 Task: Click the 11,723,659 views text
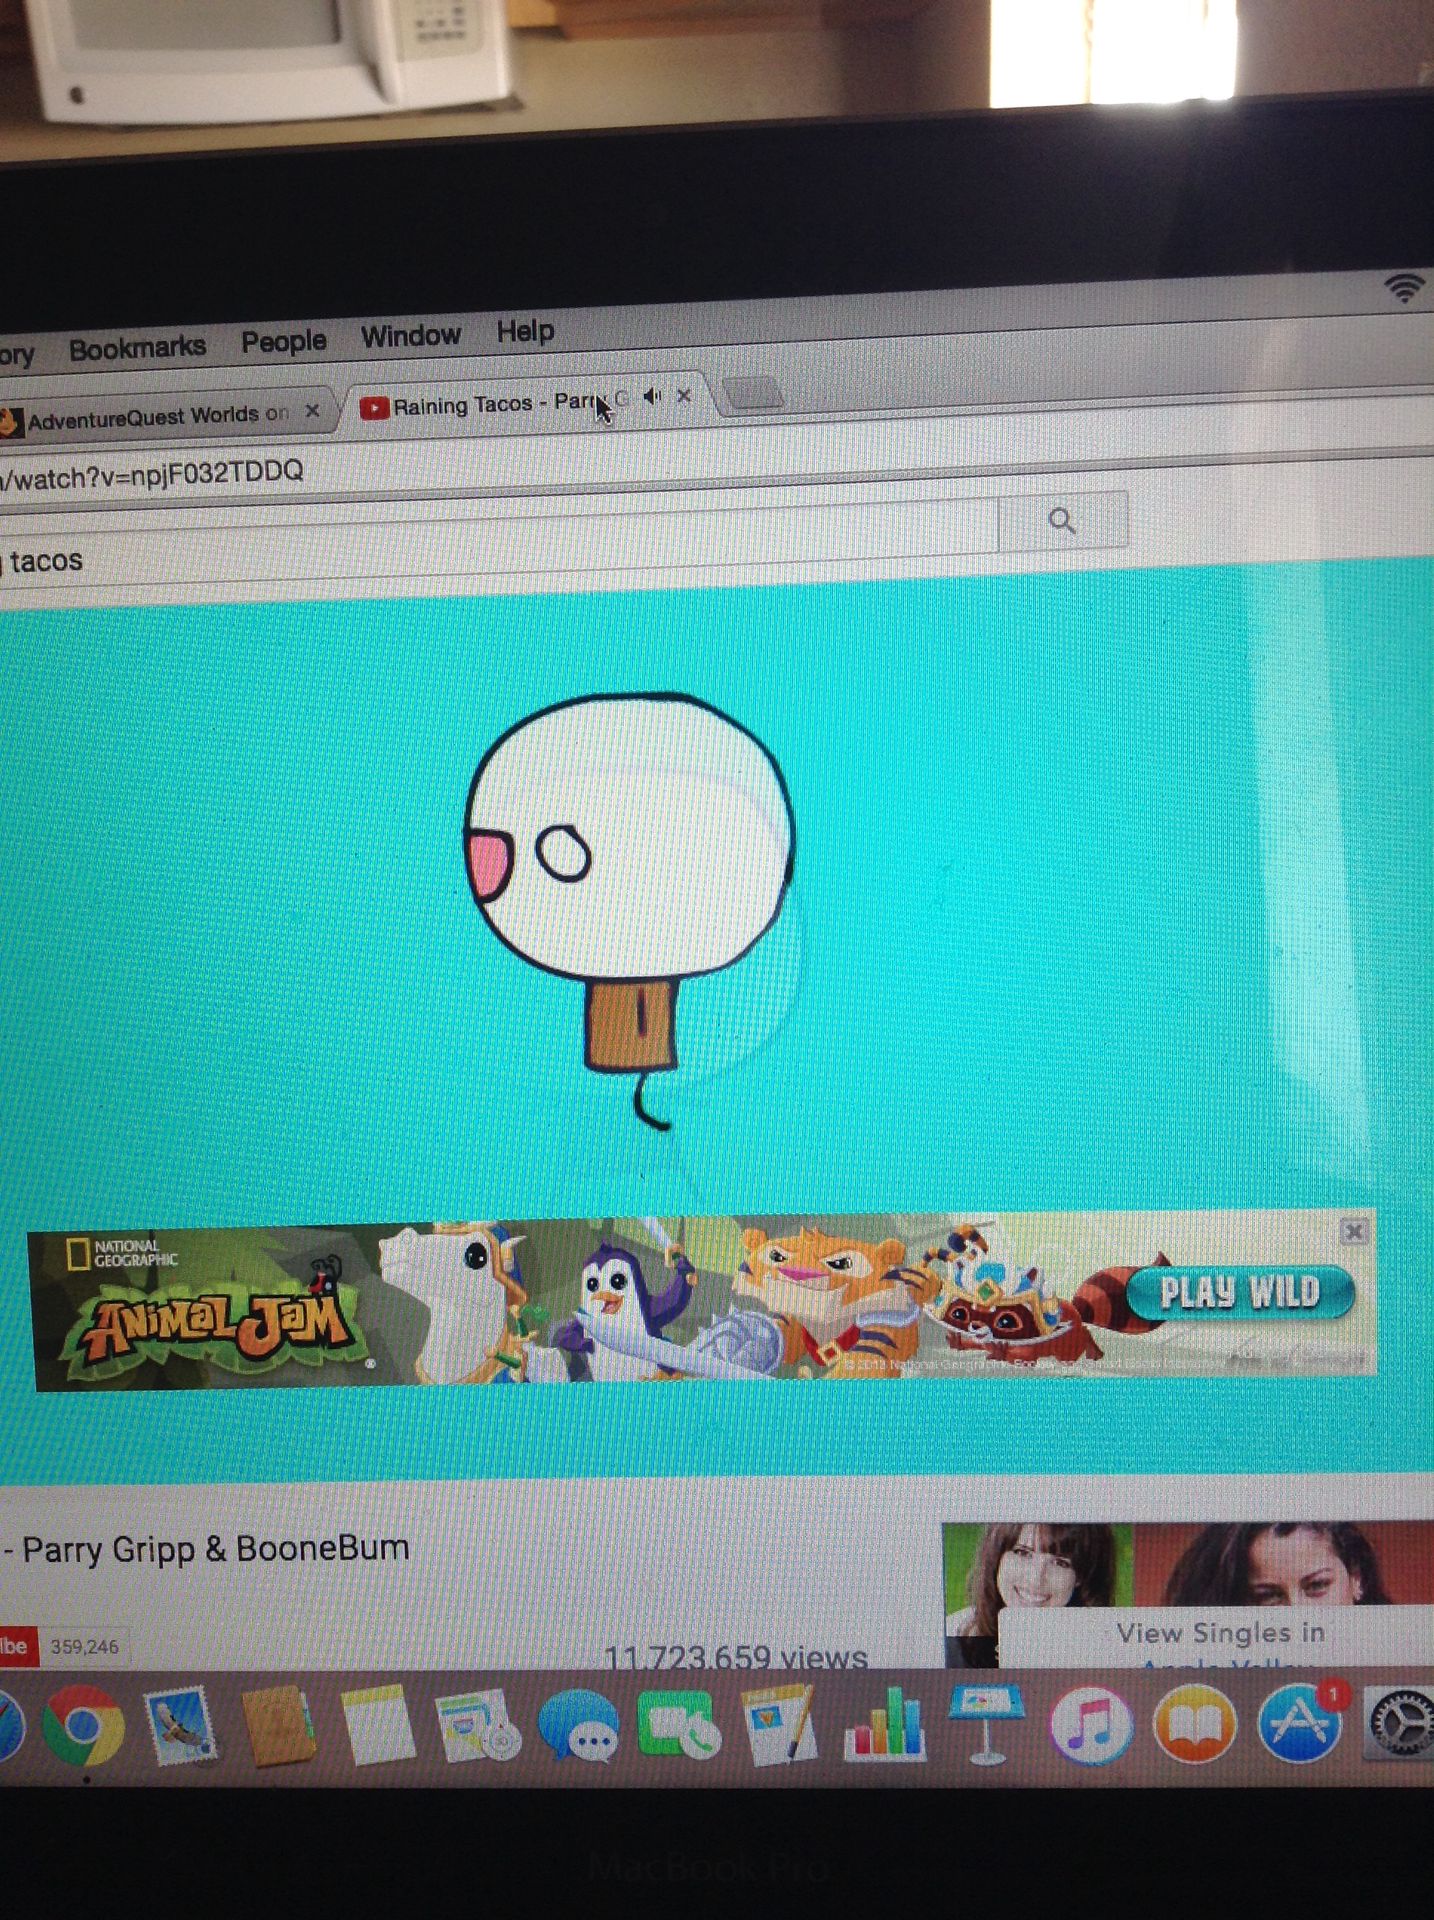pyautogui.click(x=736, y=1657)
